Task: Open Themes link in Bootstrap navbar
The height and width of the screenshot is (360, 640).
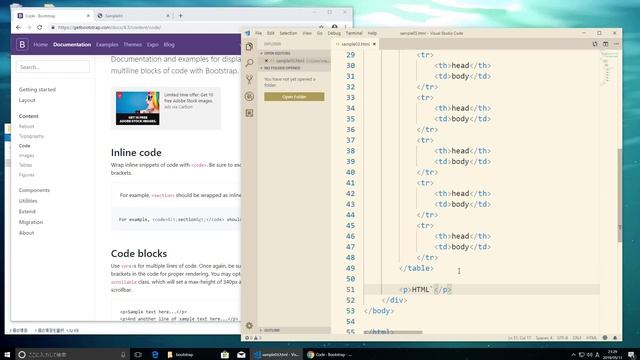Action: [x=133, y=44]
